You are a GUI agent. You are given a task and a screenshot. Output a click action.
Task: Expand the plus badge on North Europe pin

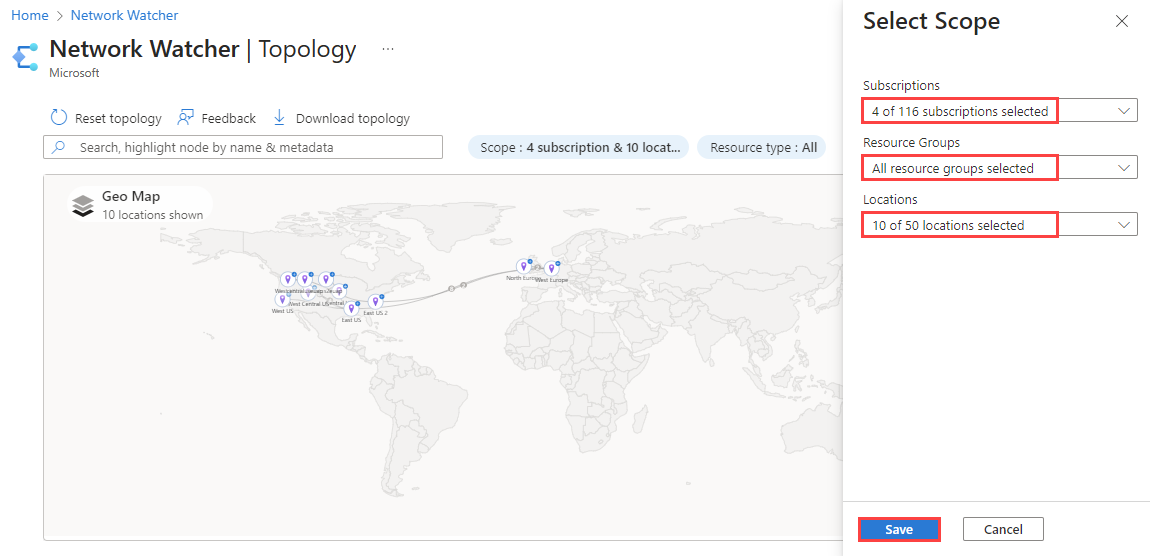click(530, 260)
